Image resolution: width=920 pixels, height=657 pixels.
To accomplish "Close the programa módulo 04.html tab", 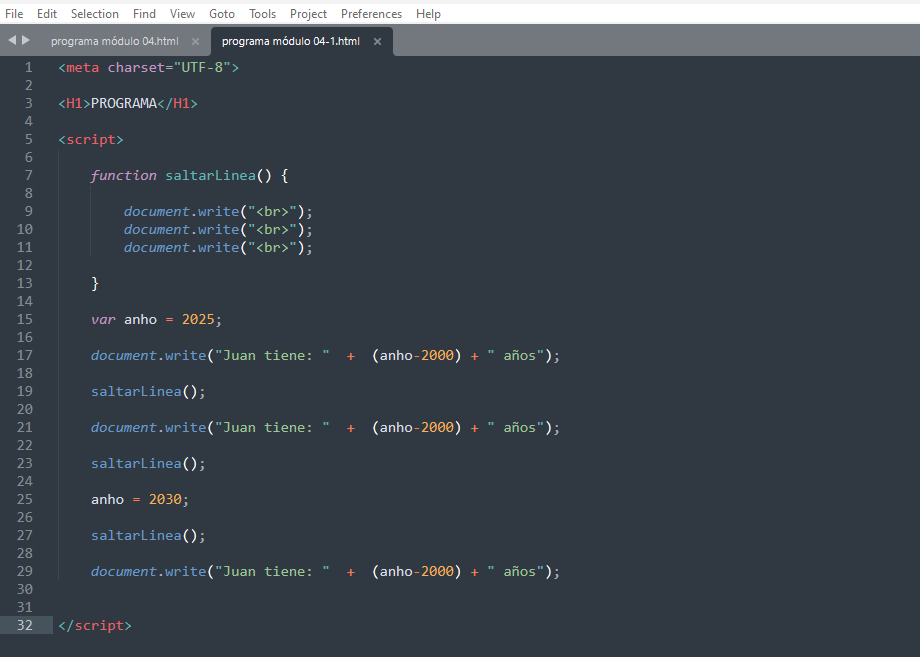I will (195, 41).
